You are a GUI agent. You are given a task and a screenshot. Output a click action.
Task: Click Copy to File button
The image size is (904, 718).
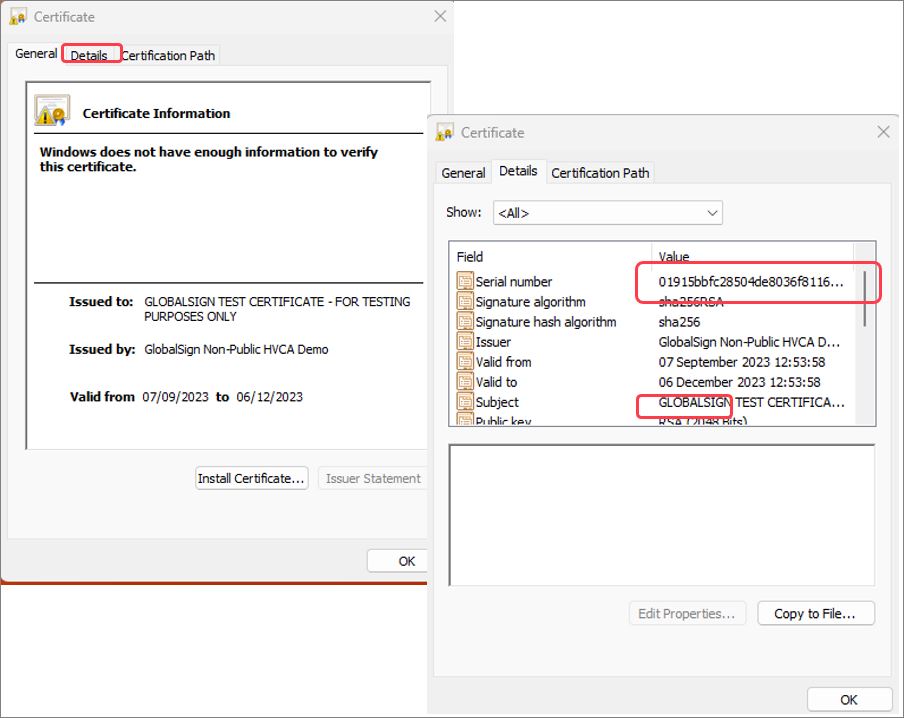[816, 612]
